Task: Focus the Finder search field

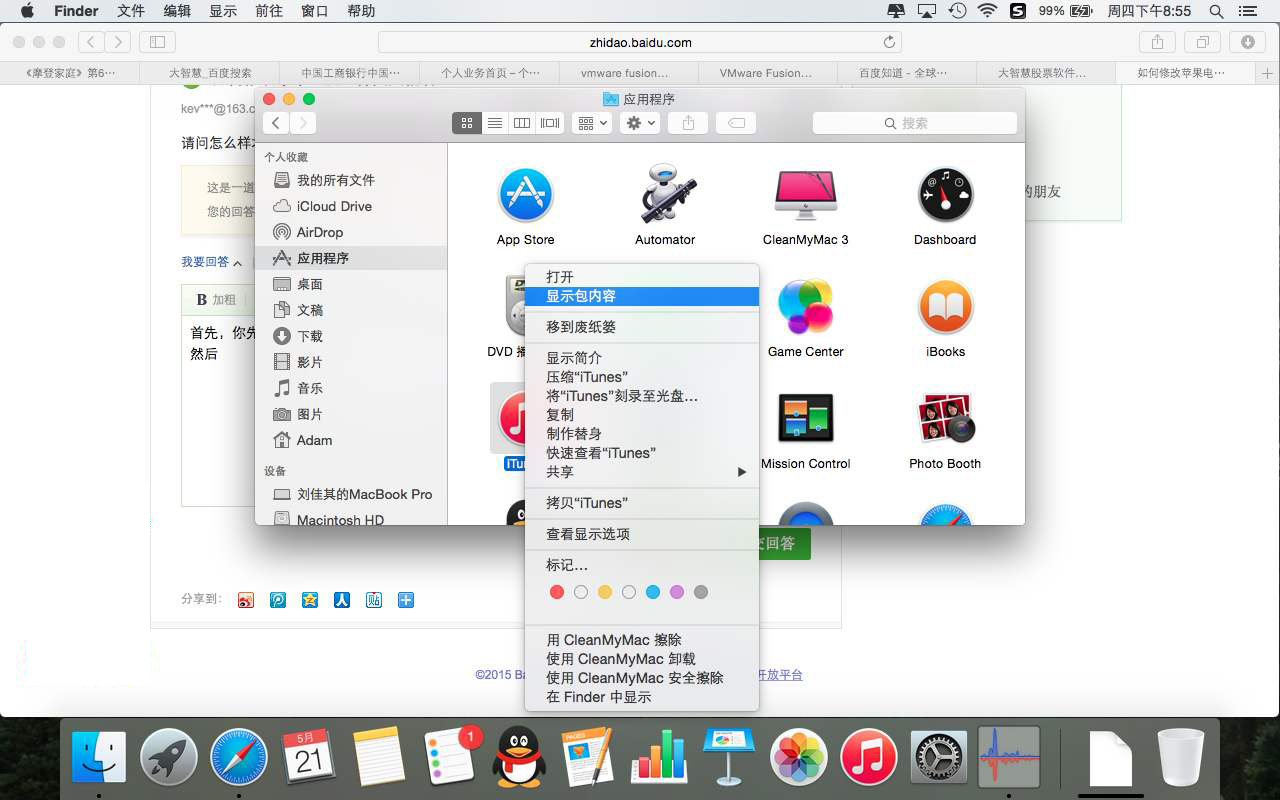Action: (915, 123)
